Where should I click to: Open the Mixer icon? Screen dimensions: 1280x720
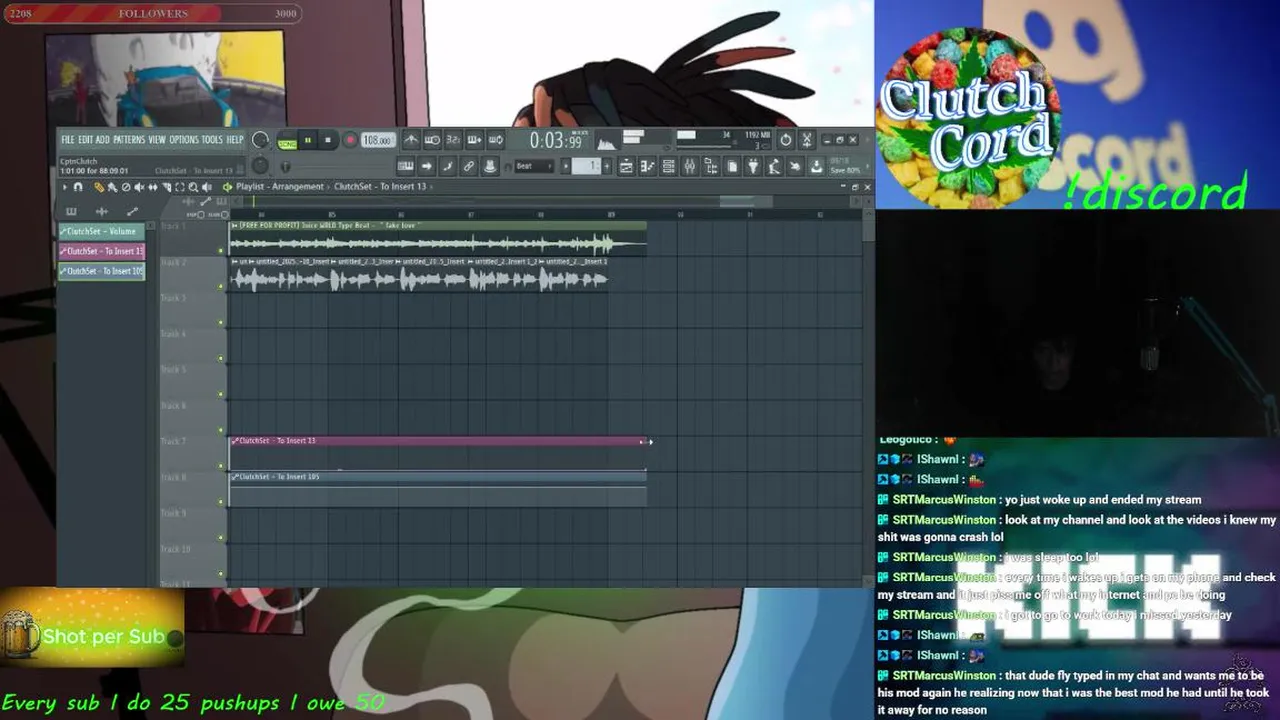[689, 166]
